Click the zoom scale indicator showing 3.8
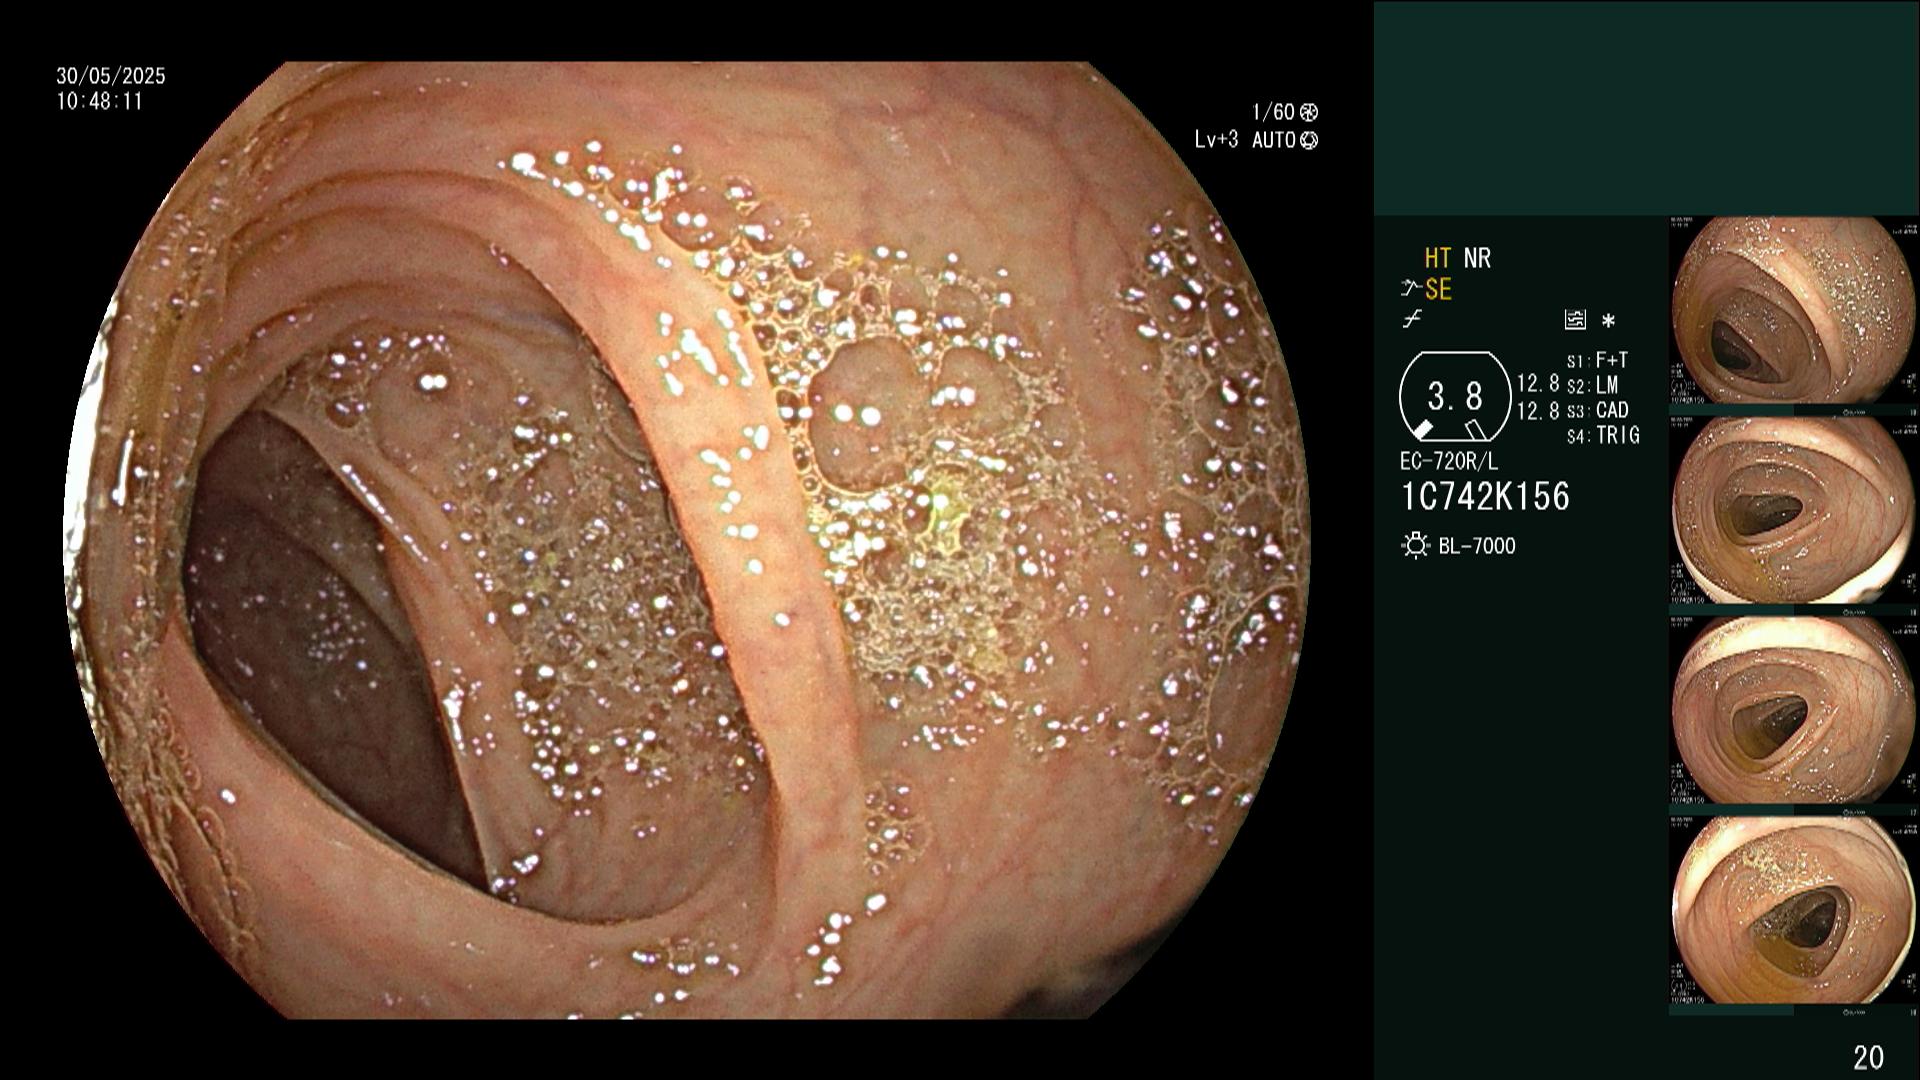Screen dimensions: 1920x1080 tap(1455, 397)
